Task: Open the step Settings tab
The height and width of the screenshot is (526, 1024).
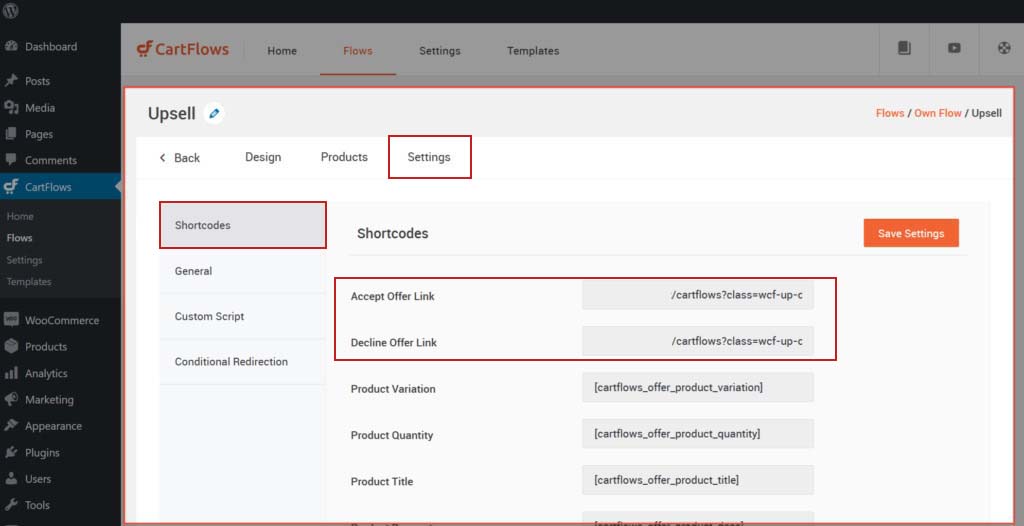Action: 429,157
